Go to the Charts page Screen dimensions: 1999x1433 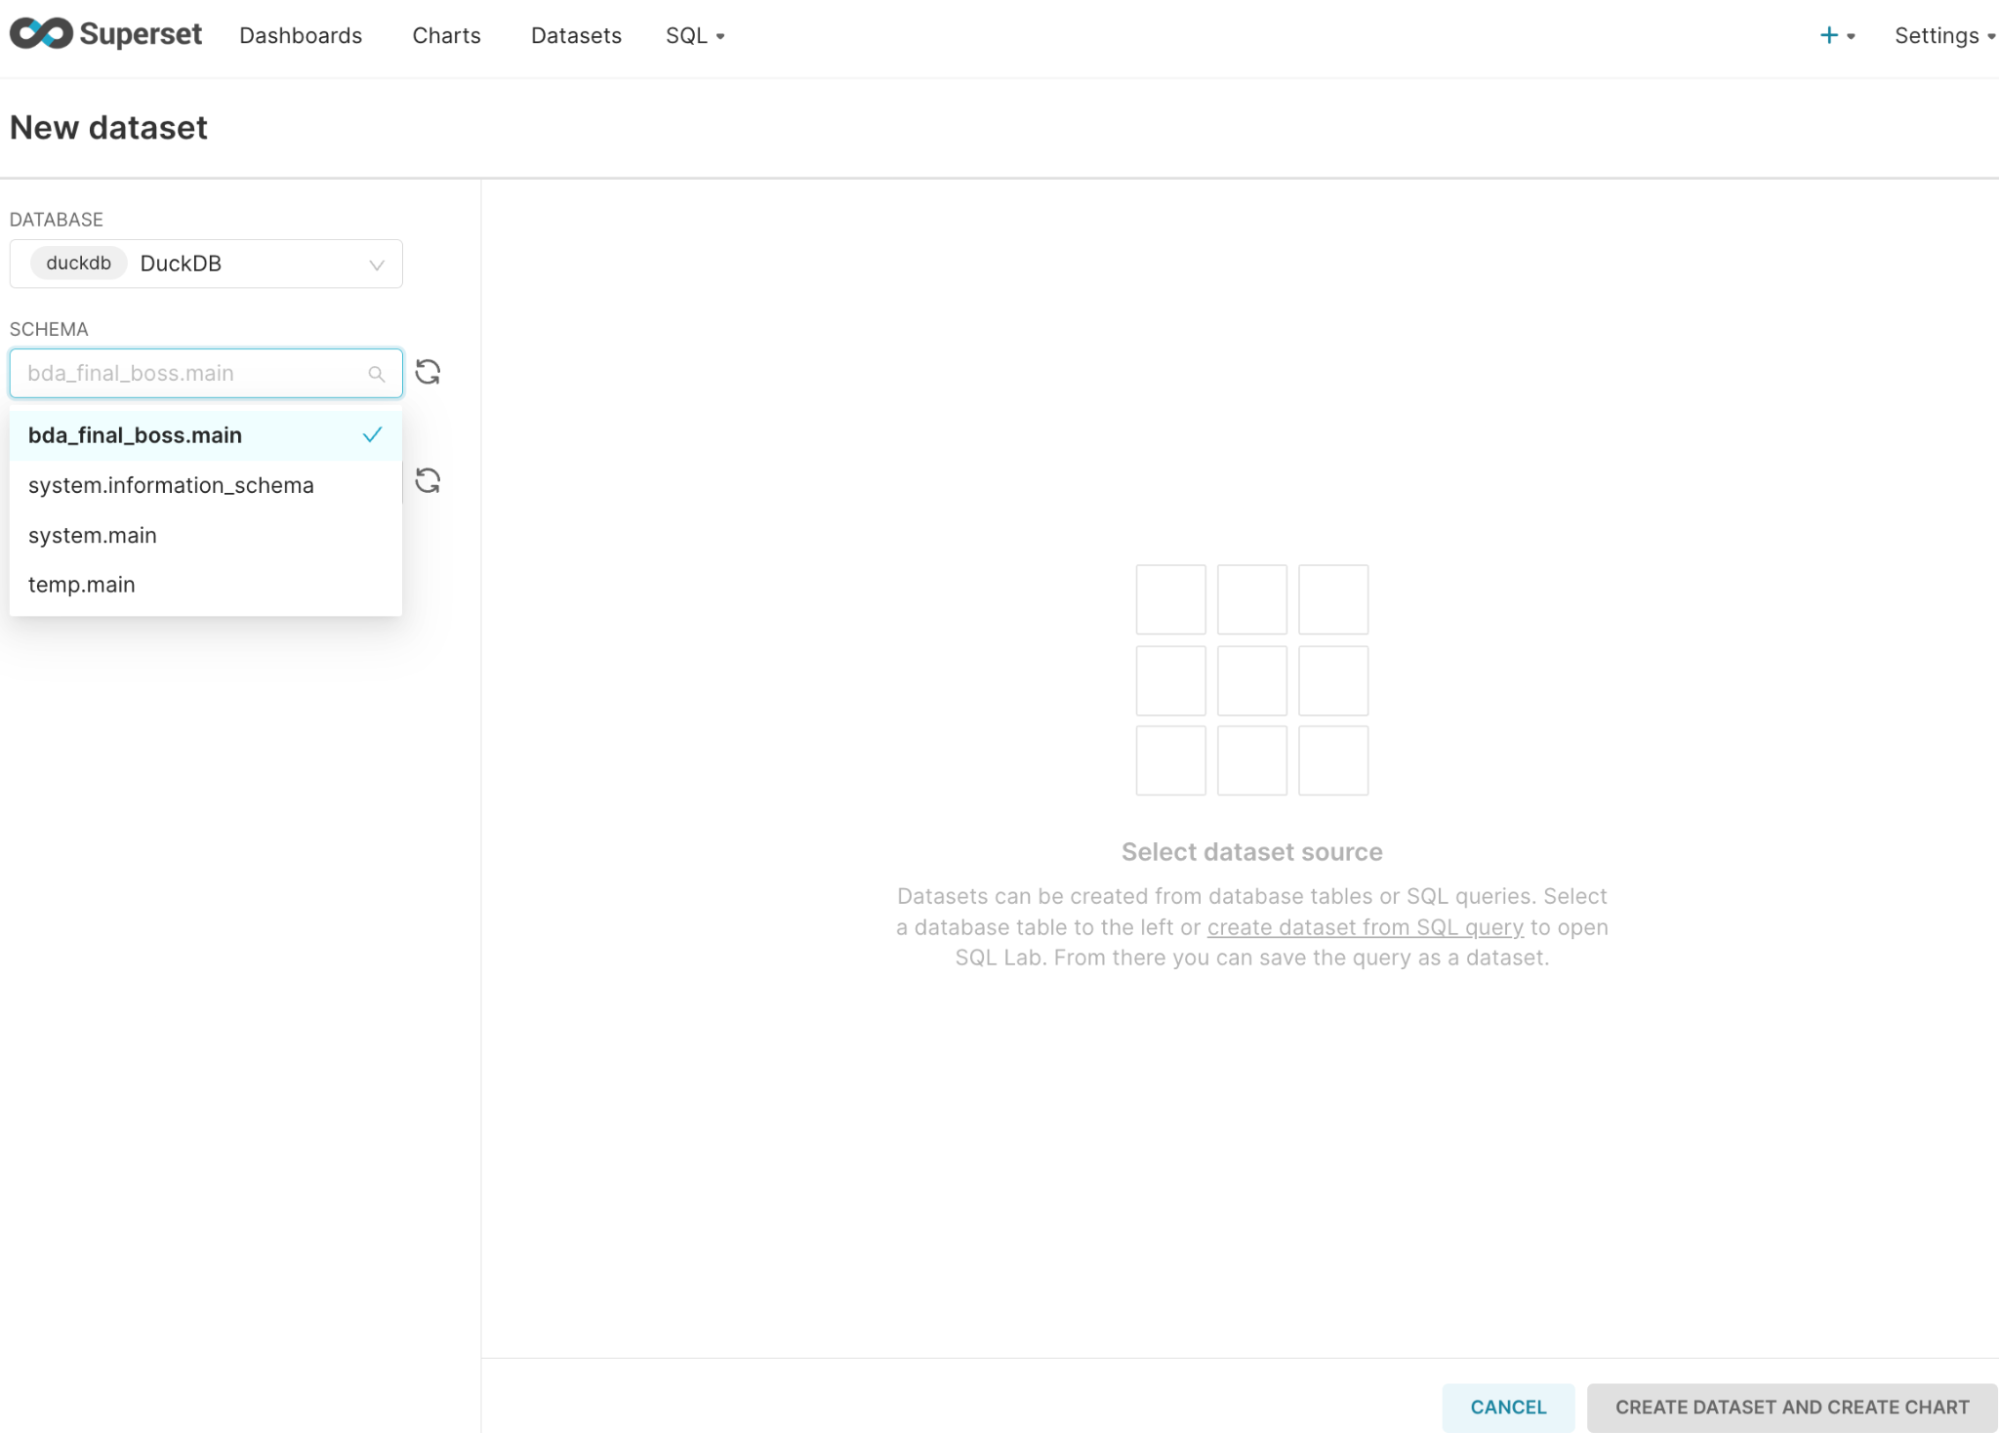point(446,35)
